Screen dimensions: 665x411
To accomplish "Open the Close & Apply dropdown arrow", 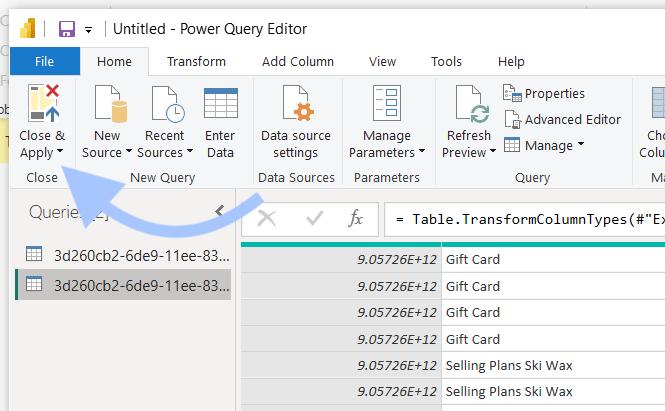I will pos(60,151).
